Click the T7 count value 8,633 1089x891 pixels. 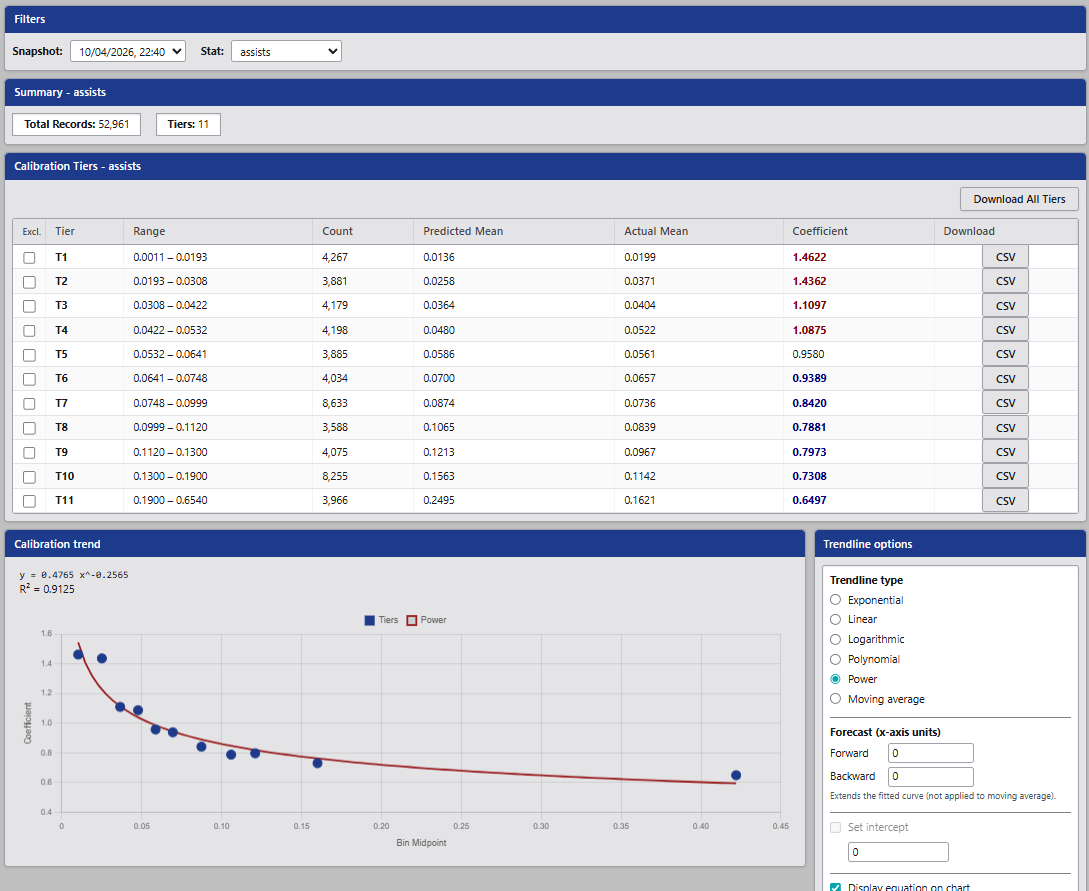(335, 403)
